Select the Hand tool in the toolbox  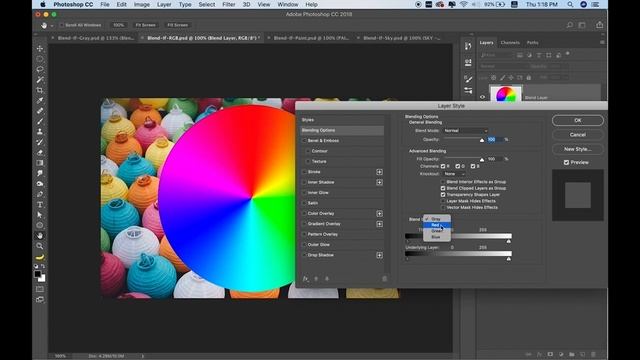click(x=40, y=236)
